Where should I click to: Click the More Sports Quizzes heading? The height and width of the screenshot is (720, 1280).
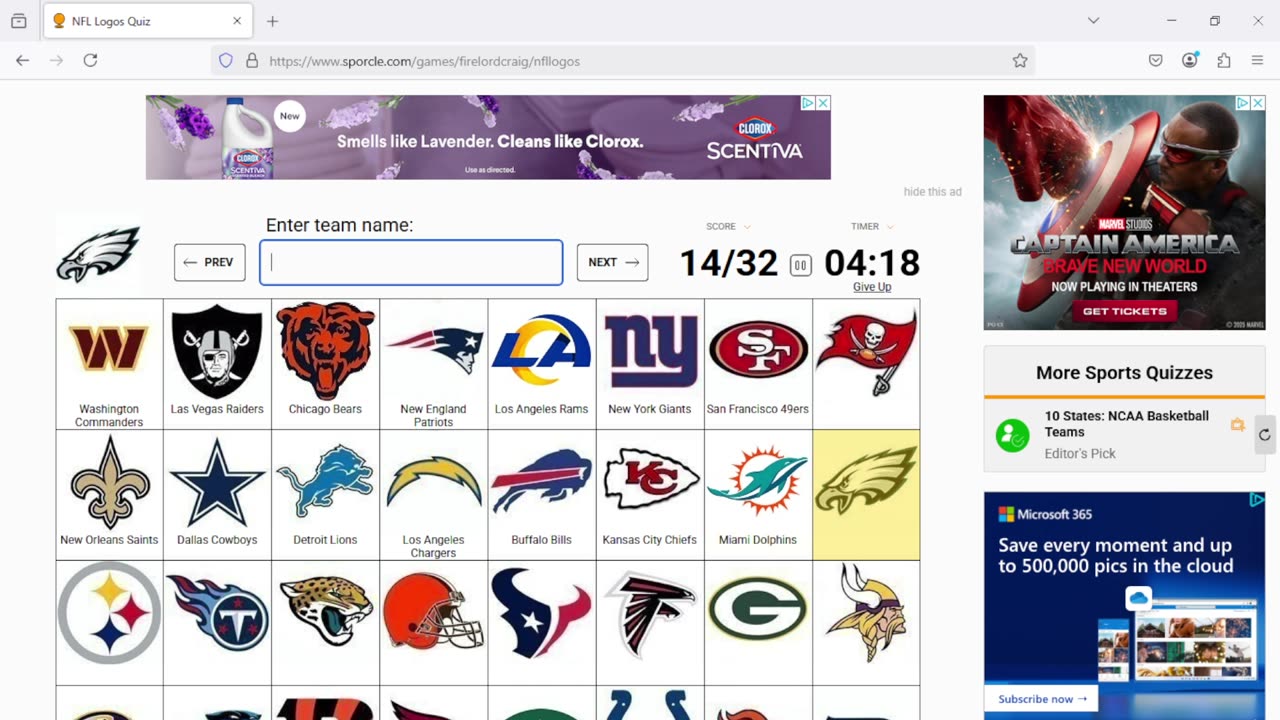click(1125, 372)
